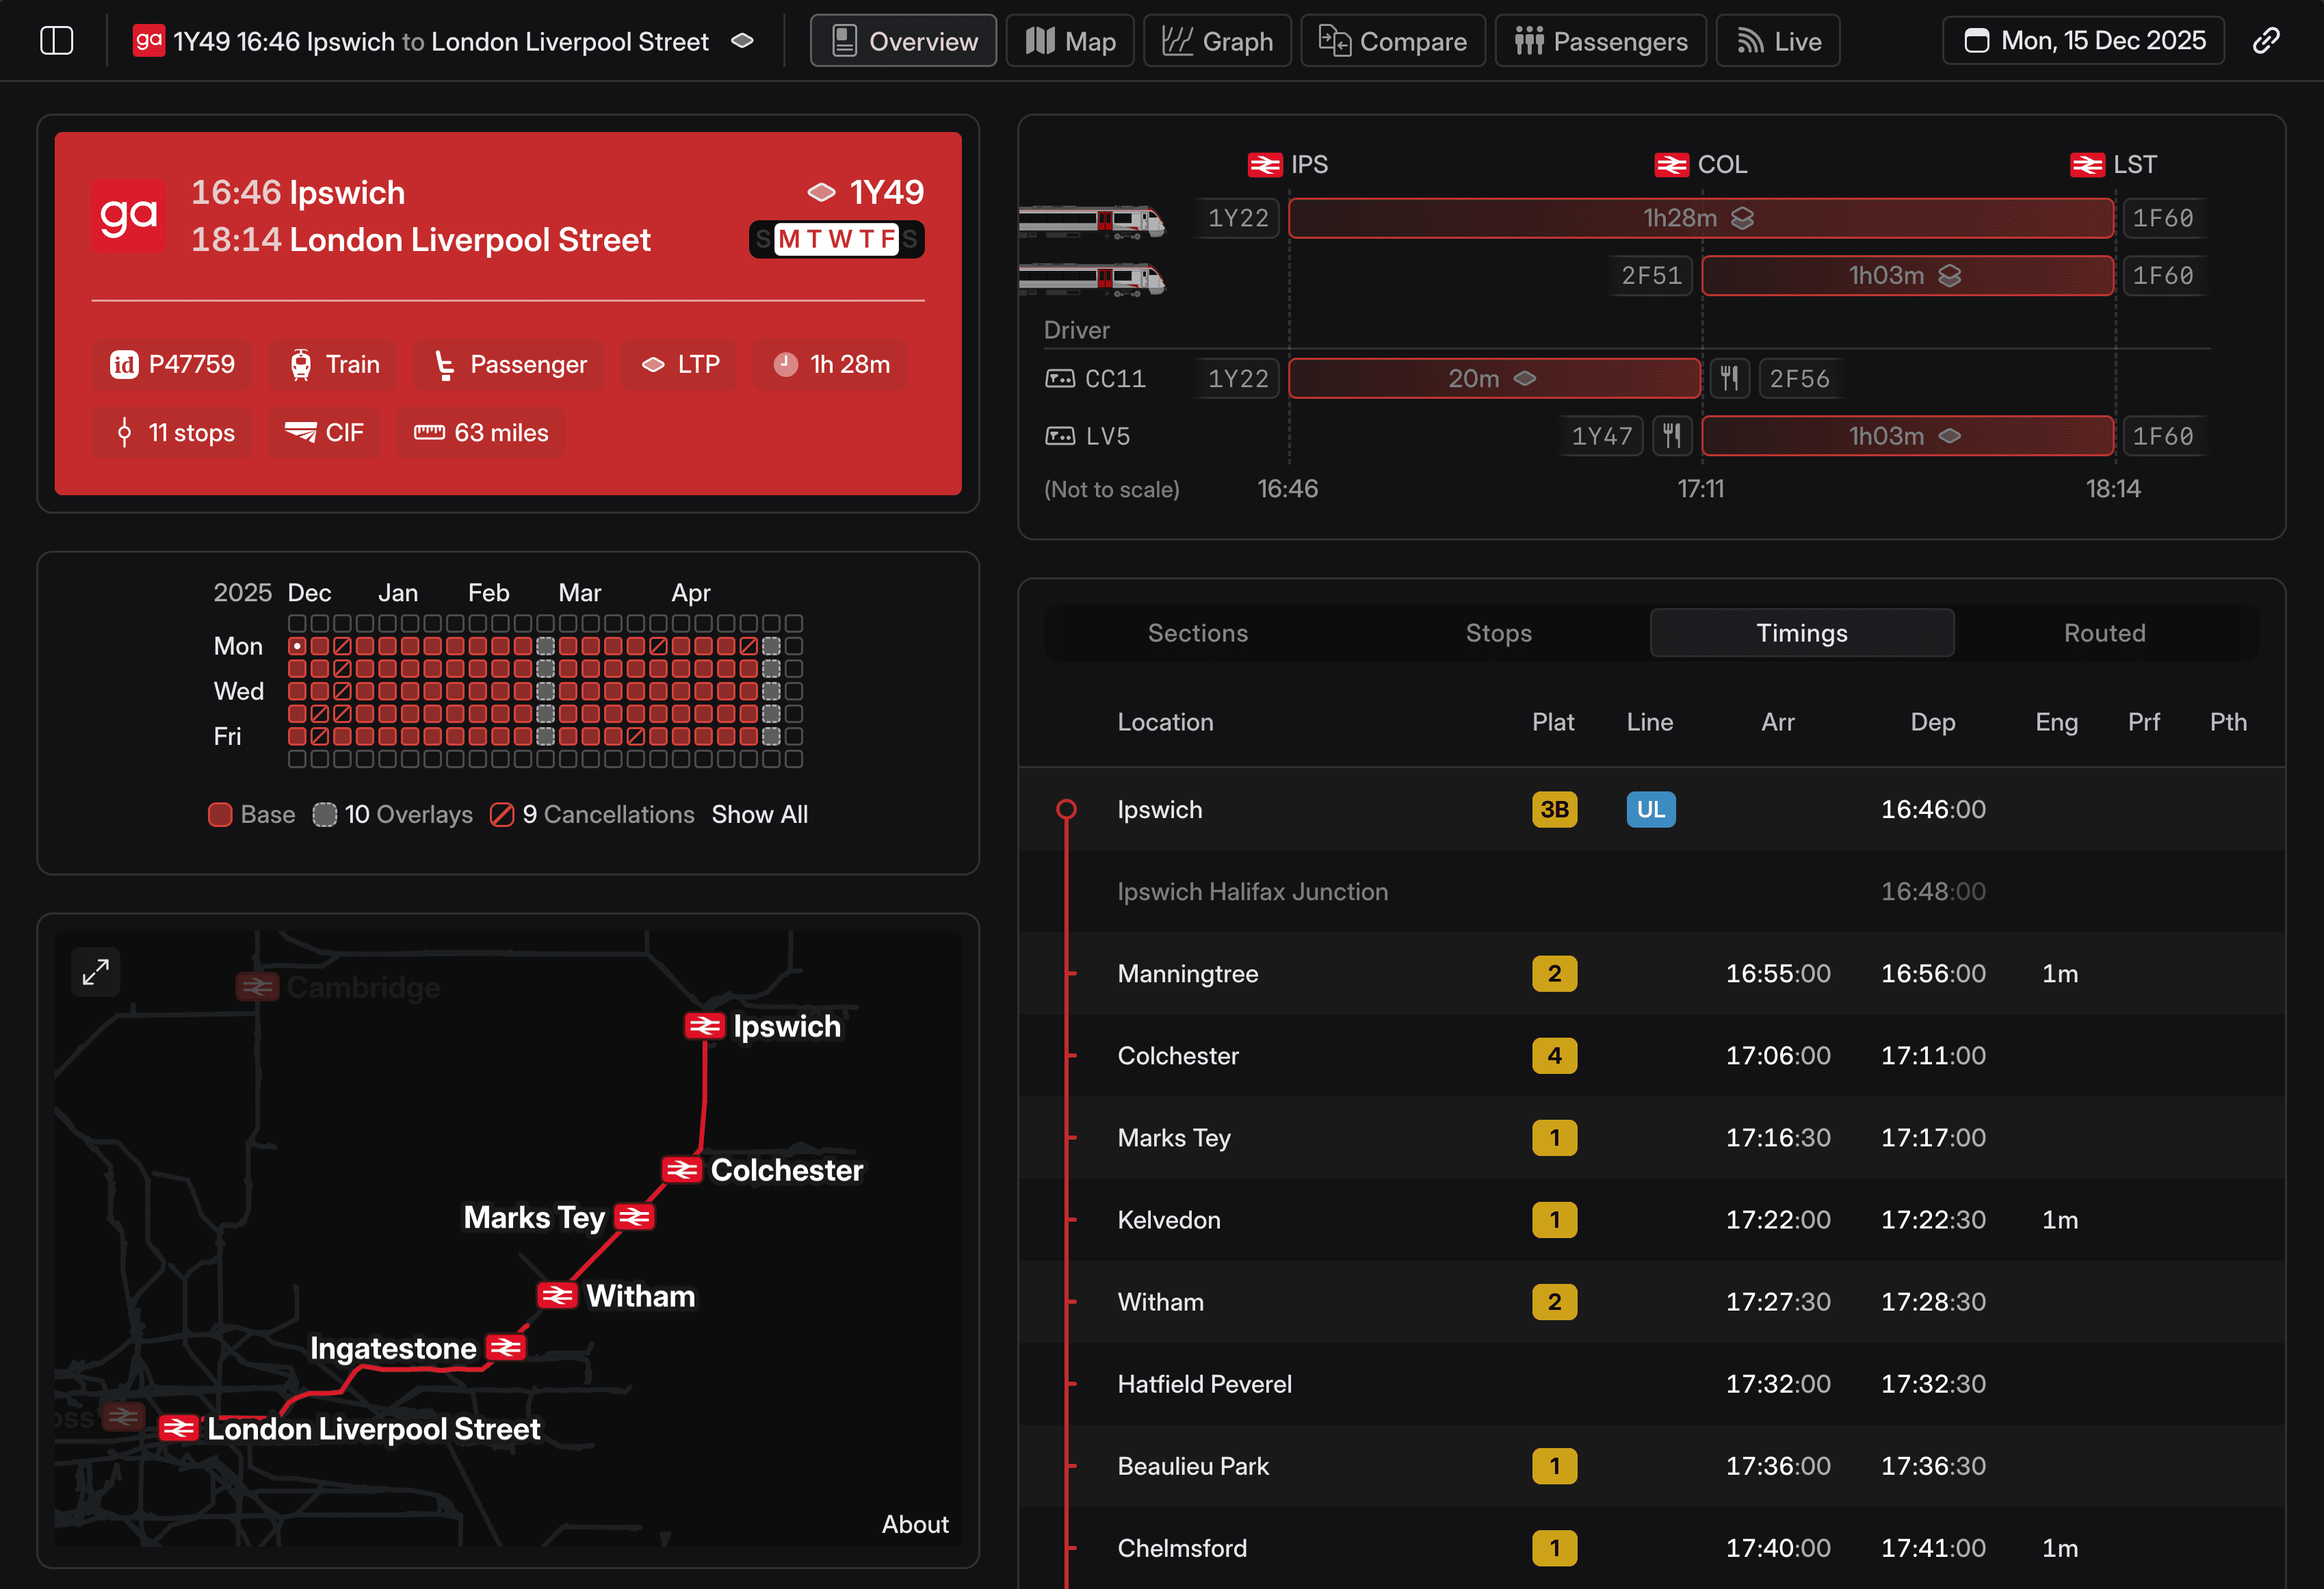This screenshot has height=1589, width=2324.
Task: Toggle the 9 Cancellations legend filter
Action: (x=592, y=815)
